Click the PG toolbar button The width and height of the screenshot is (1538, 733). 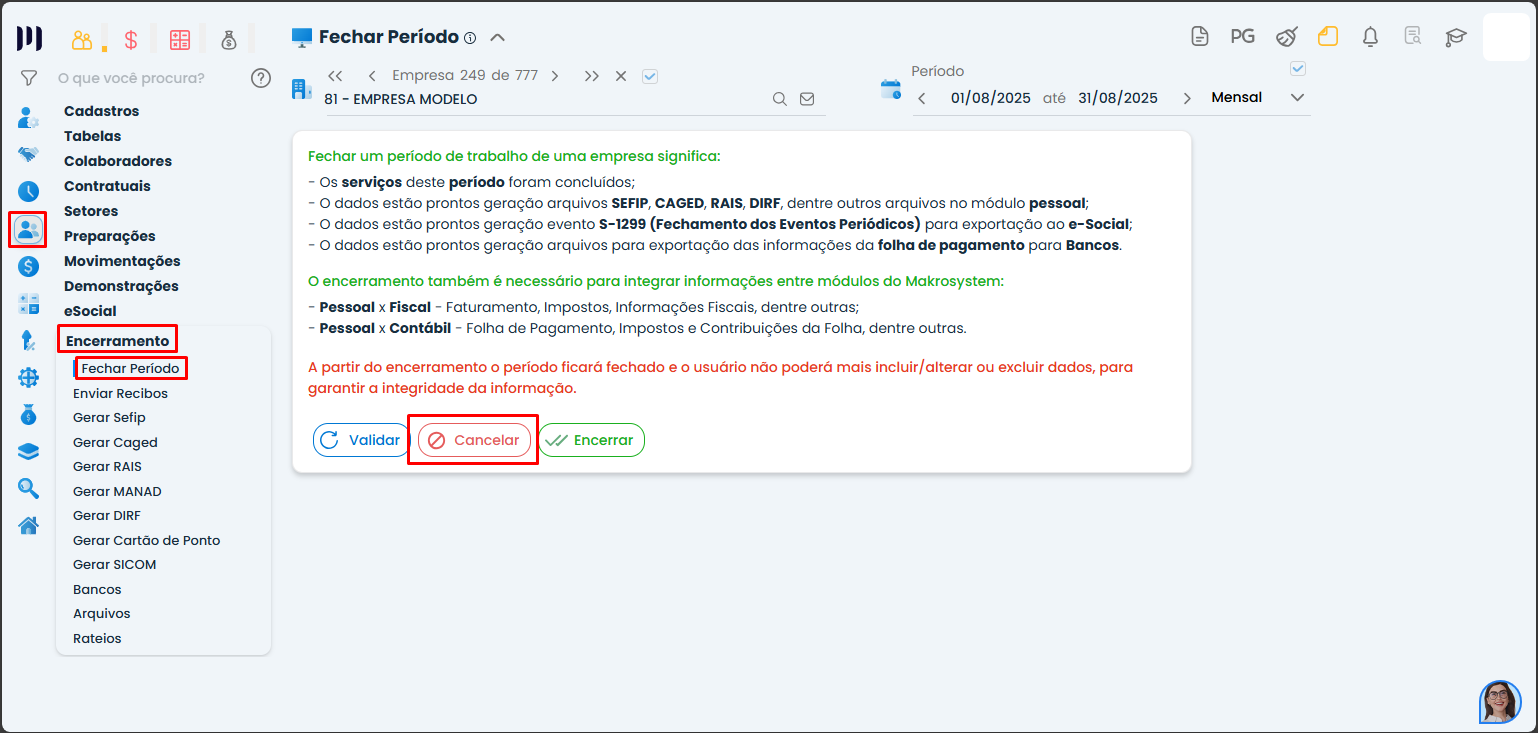[x=1243, y=37]
